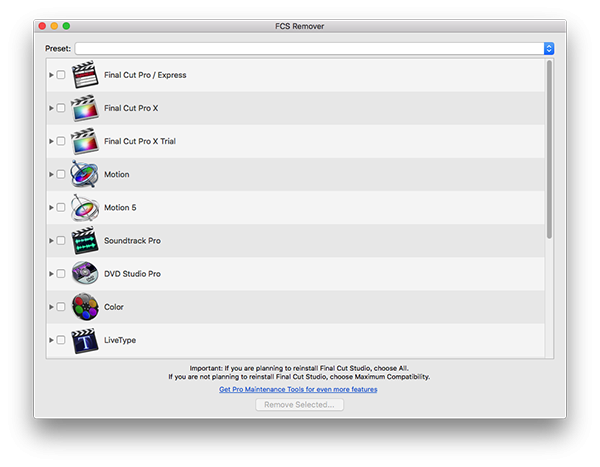600x467 pixels.
Task: Select the 'Final Cut Pro X' label
Action: click(131, 108)
